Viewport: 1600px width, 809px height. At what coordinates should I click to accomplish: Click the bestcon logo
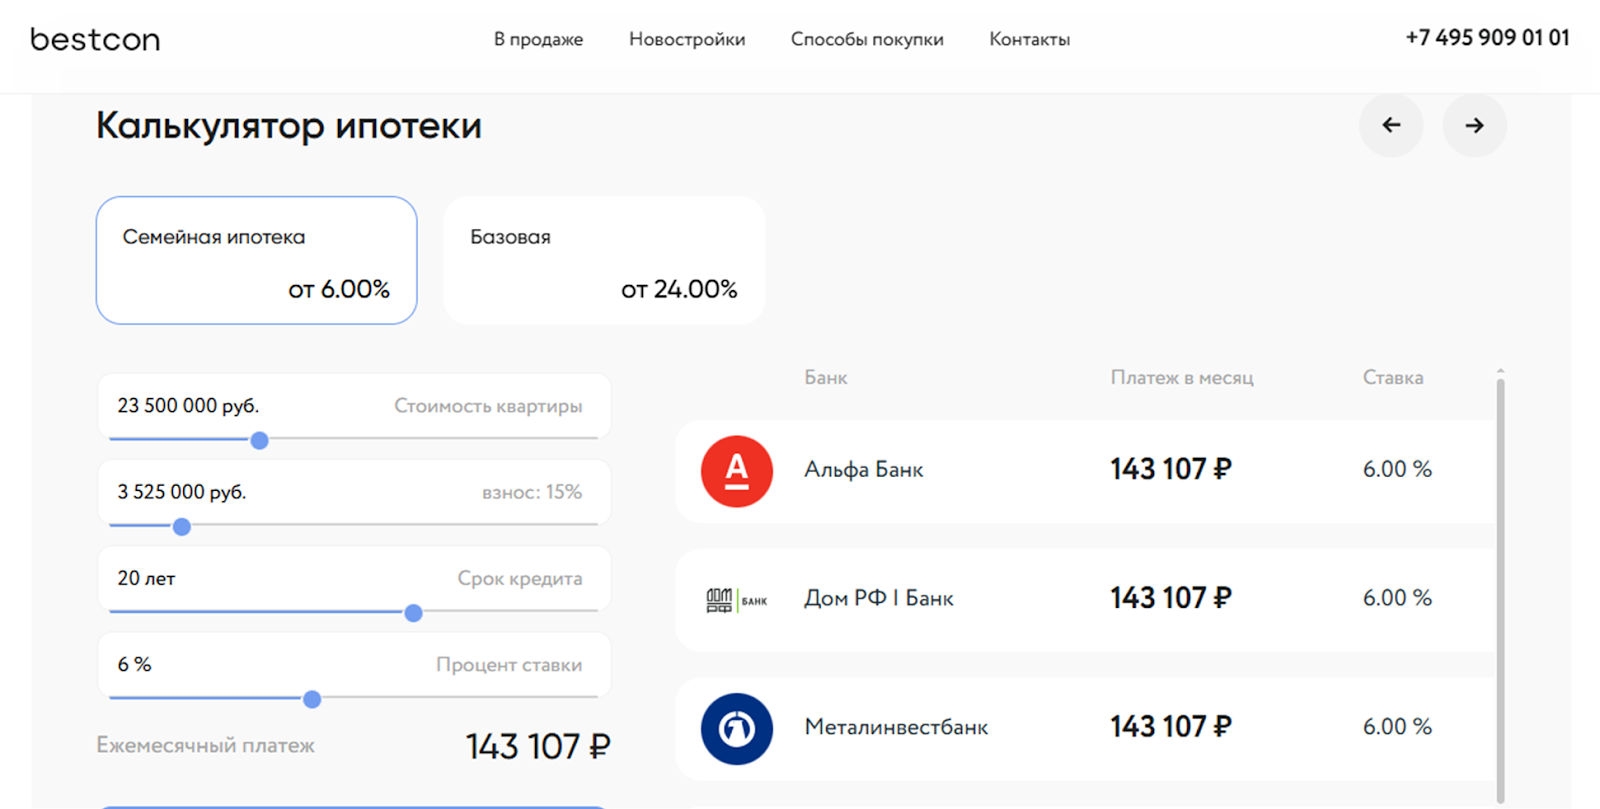pyautogui.click(x=95, y=40)
